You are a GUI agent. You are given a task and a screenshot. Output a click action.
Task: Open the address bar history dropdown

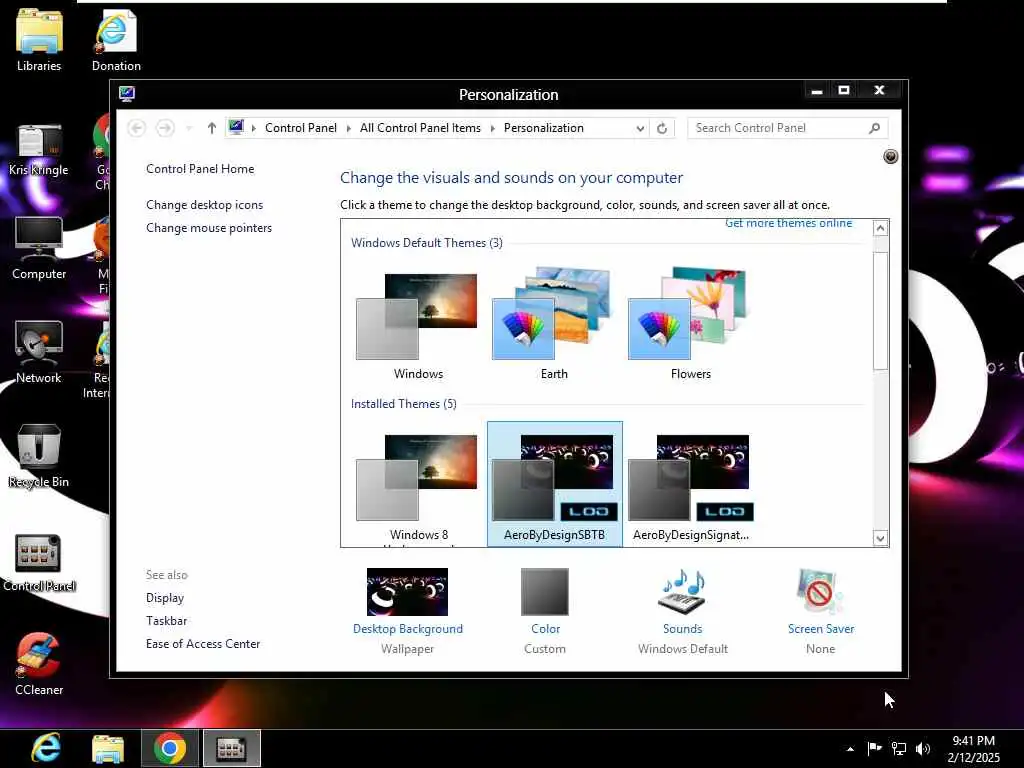click(640, 128)
